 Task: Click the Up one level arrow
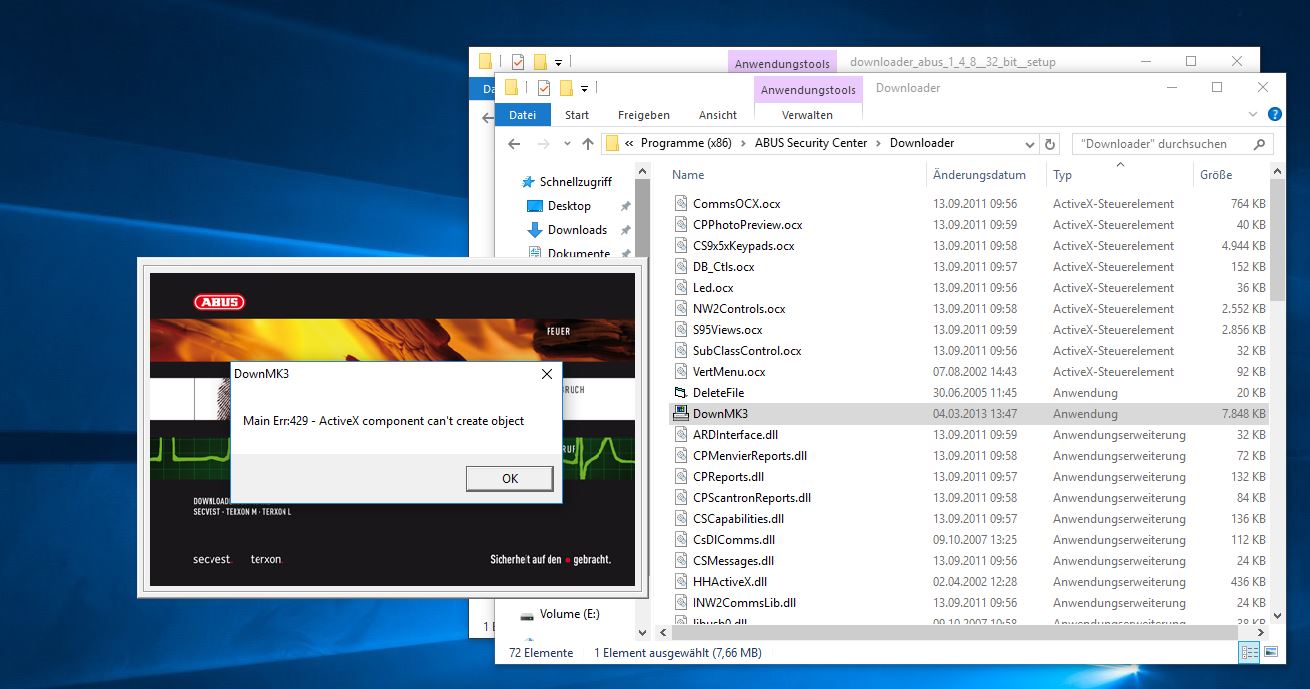[x=587, y=144]
